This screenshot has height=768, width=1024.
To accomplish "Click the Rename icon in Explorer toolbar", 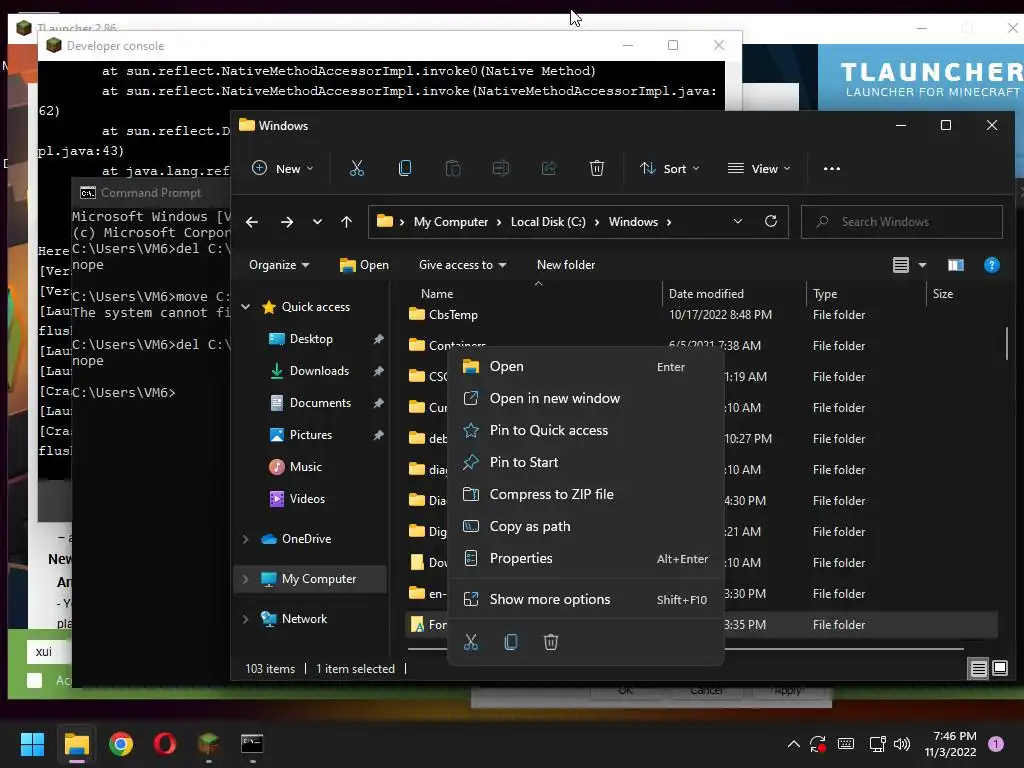I will 501,168.
